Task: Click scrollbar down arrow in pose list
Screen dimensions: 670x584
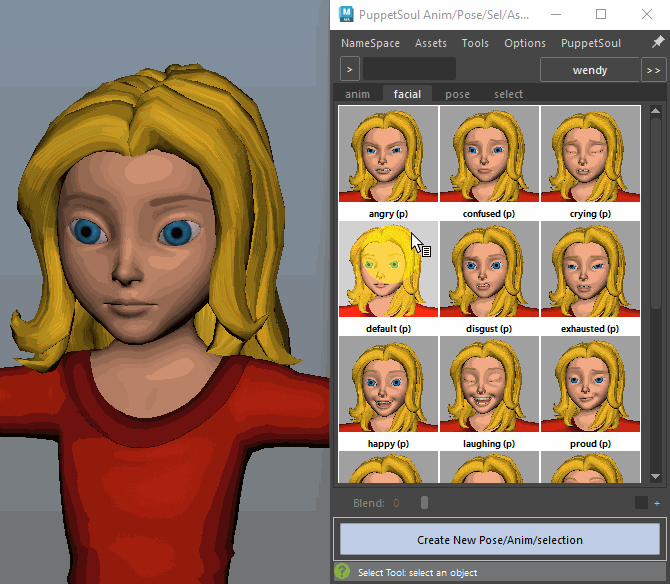Action: click(655, 476)
